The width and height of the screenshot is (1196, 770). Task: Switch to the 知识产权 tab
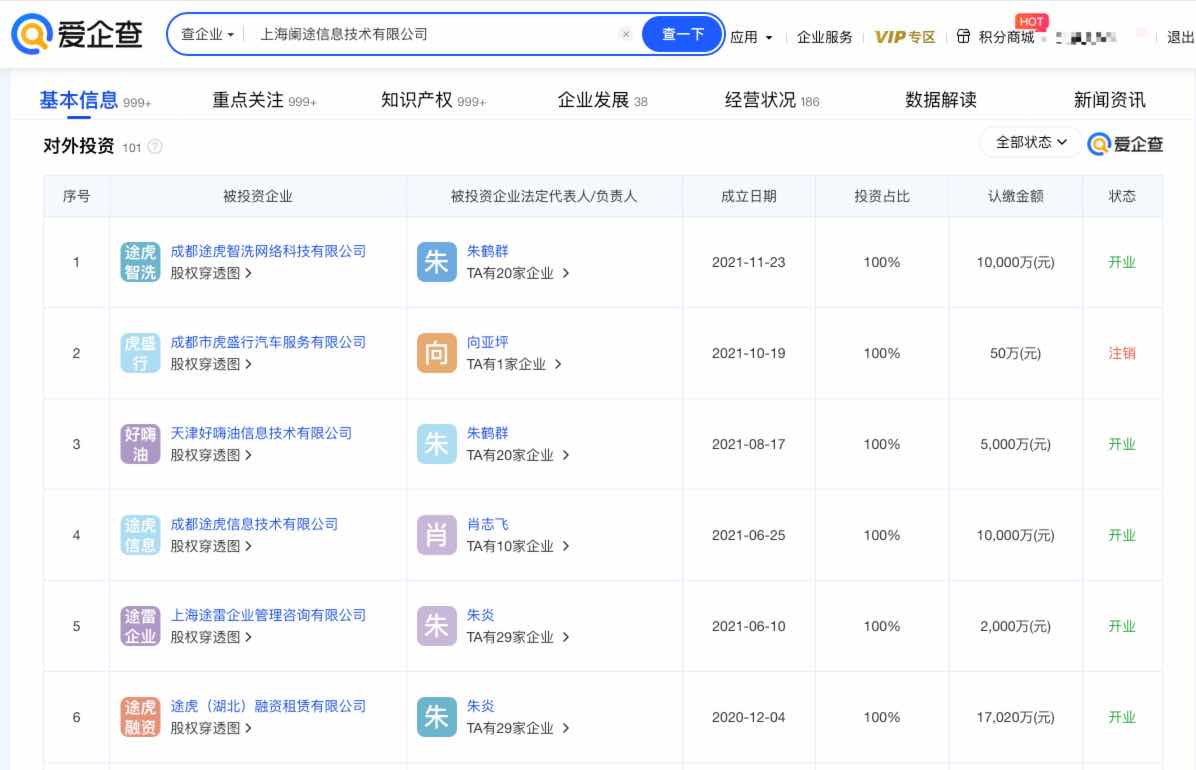pyautogui.click(x=433, y=100)
